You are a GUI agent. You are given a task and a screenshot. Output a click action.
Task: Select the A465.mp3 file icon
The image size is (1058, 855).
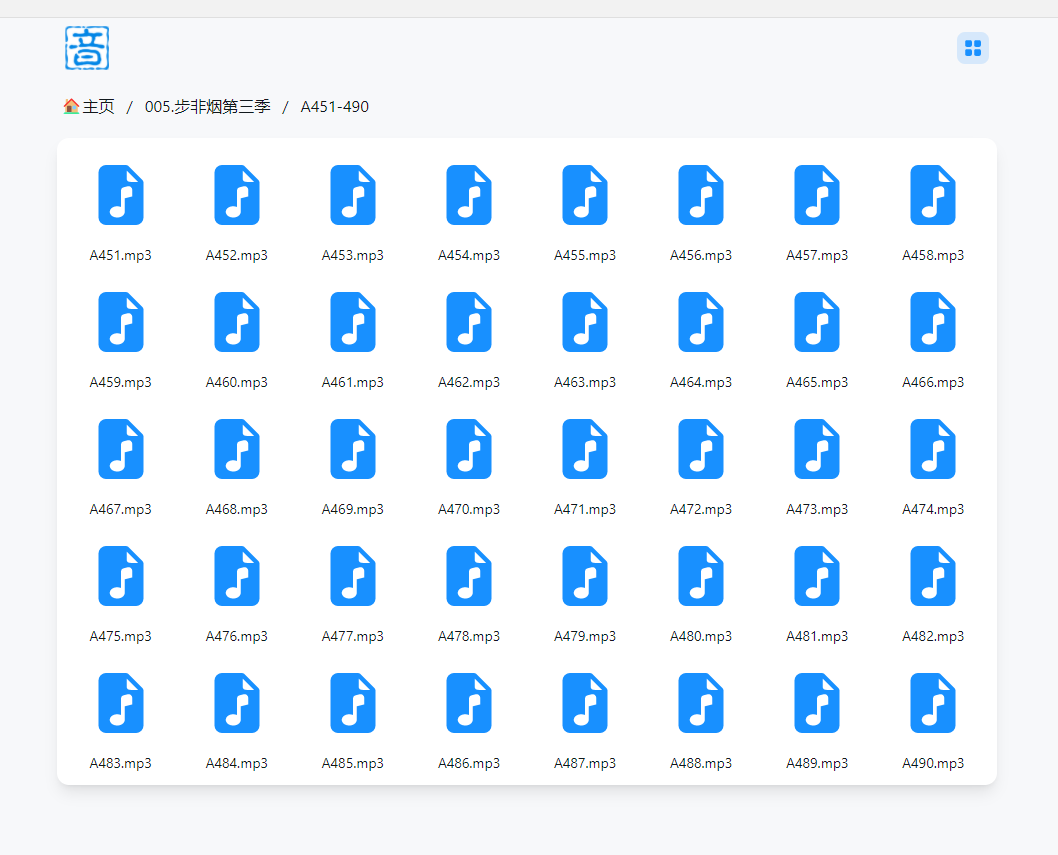coord(817,322)
